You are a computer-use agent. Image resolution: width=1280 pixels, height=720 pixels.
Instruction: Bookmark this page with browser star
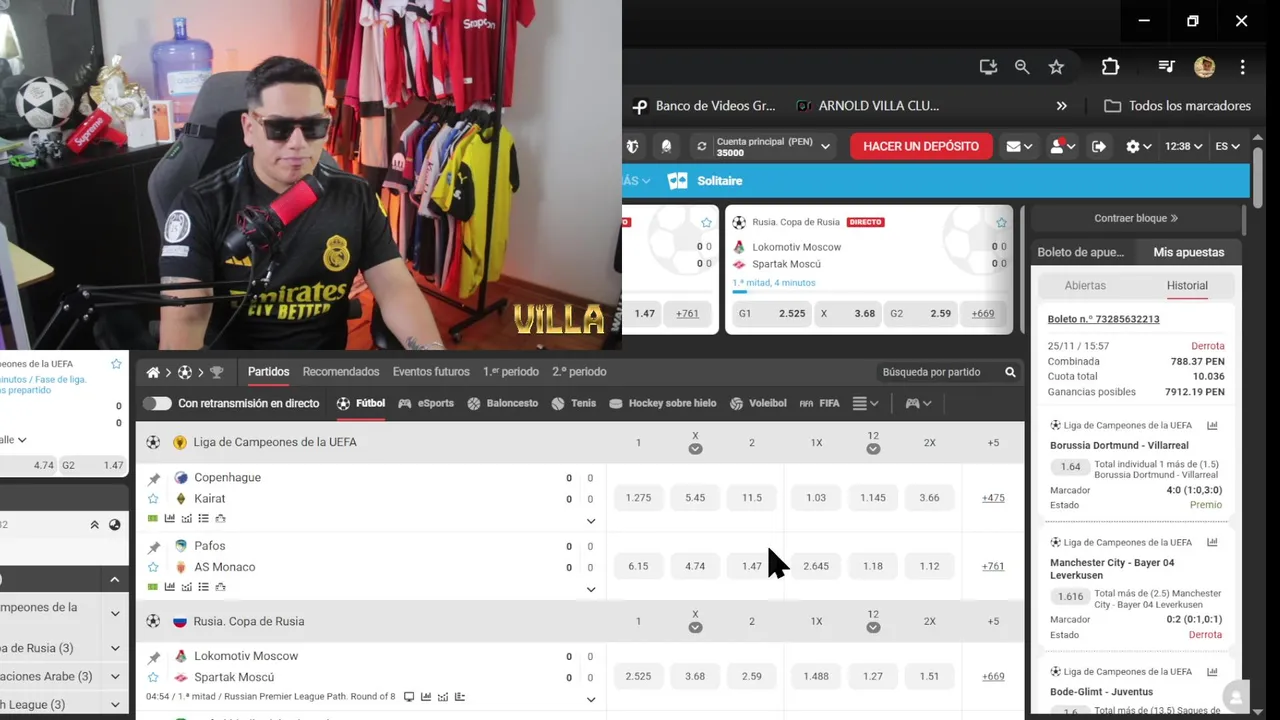click(x=1056, y=67)
